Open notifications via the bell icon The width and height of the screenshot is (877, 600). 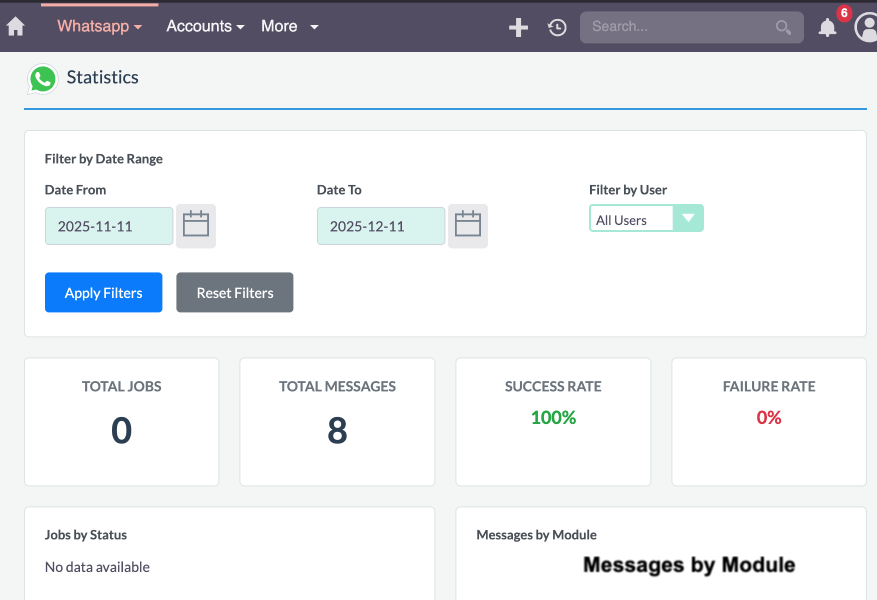click(827, 27)
